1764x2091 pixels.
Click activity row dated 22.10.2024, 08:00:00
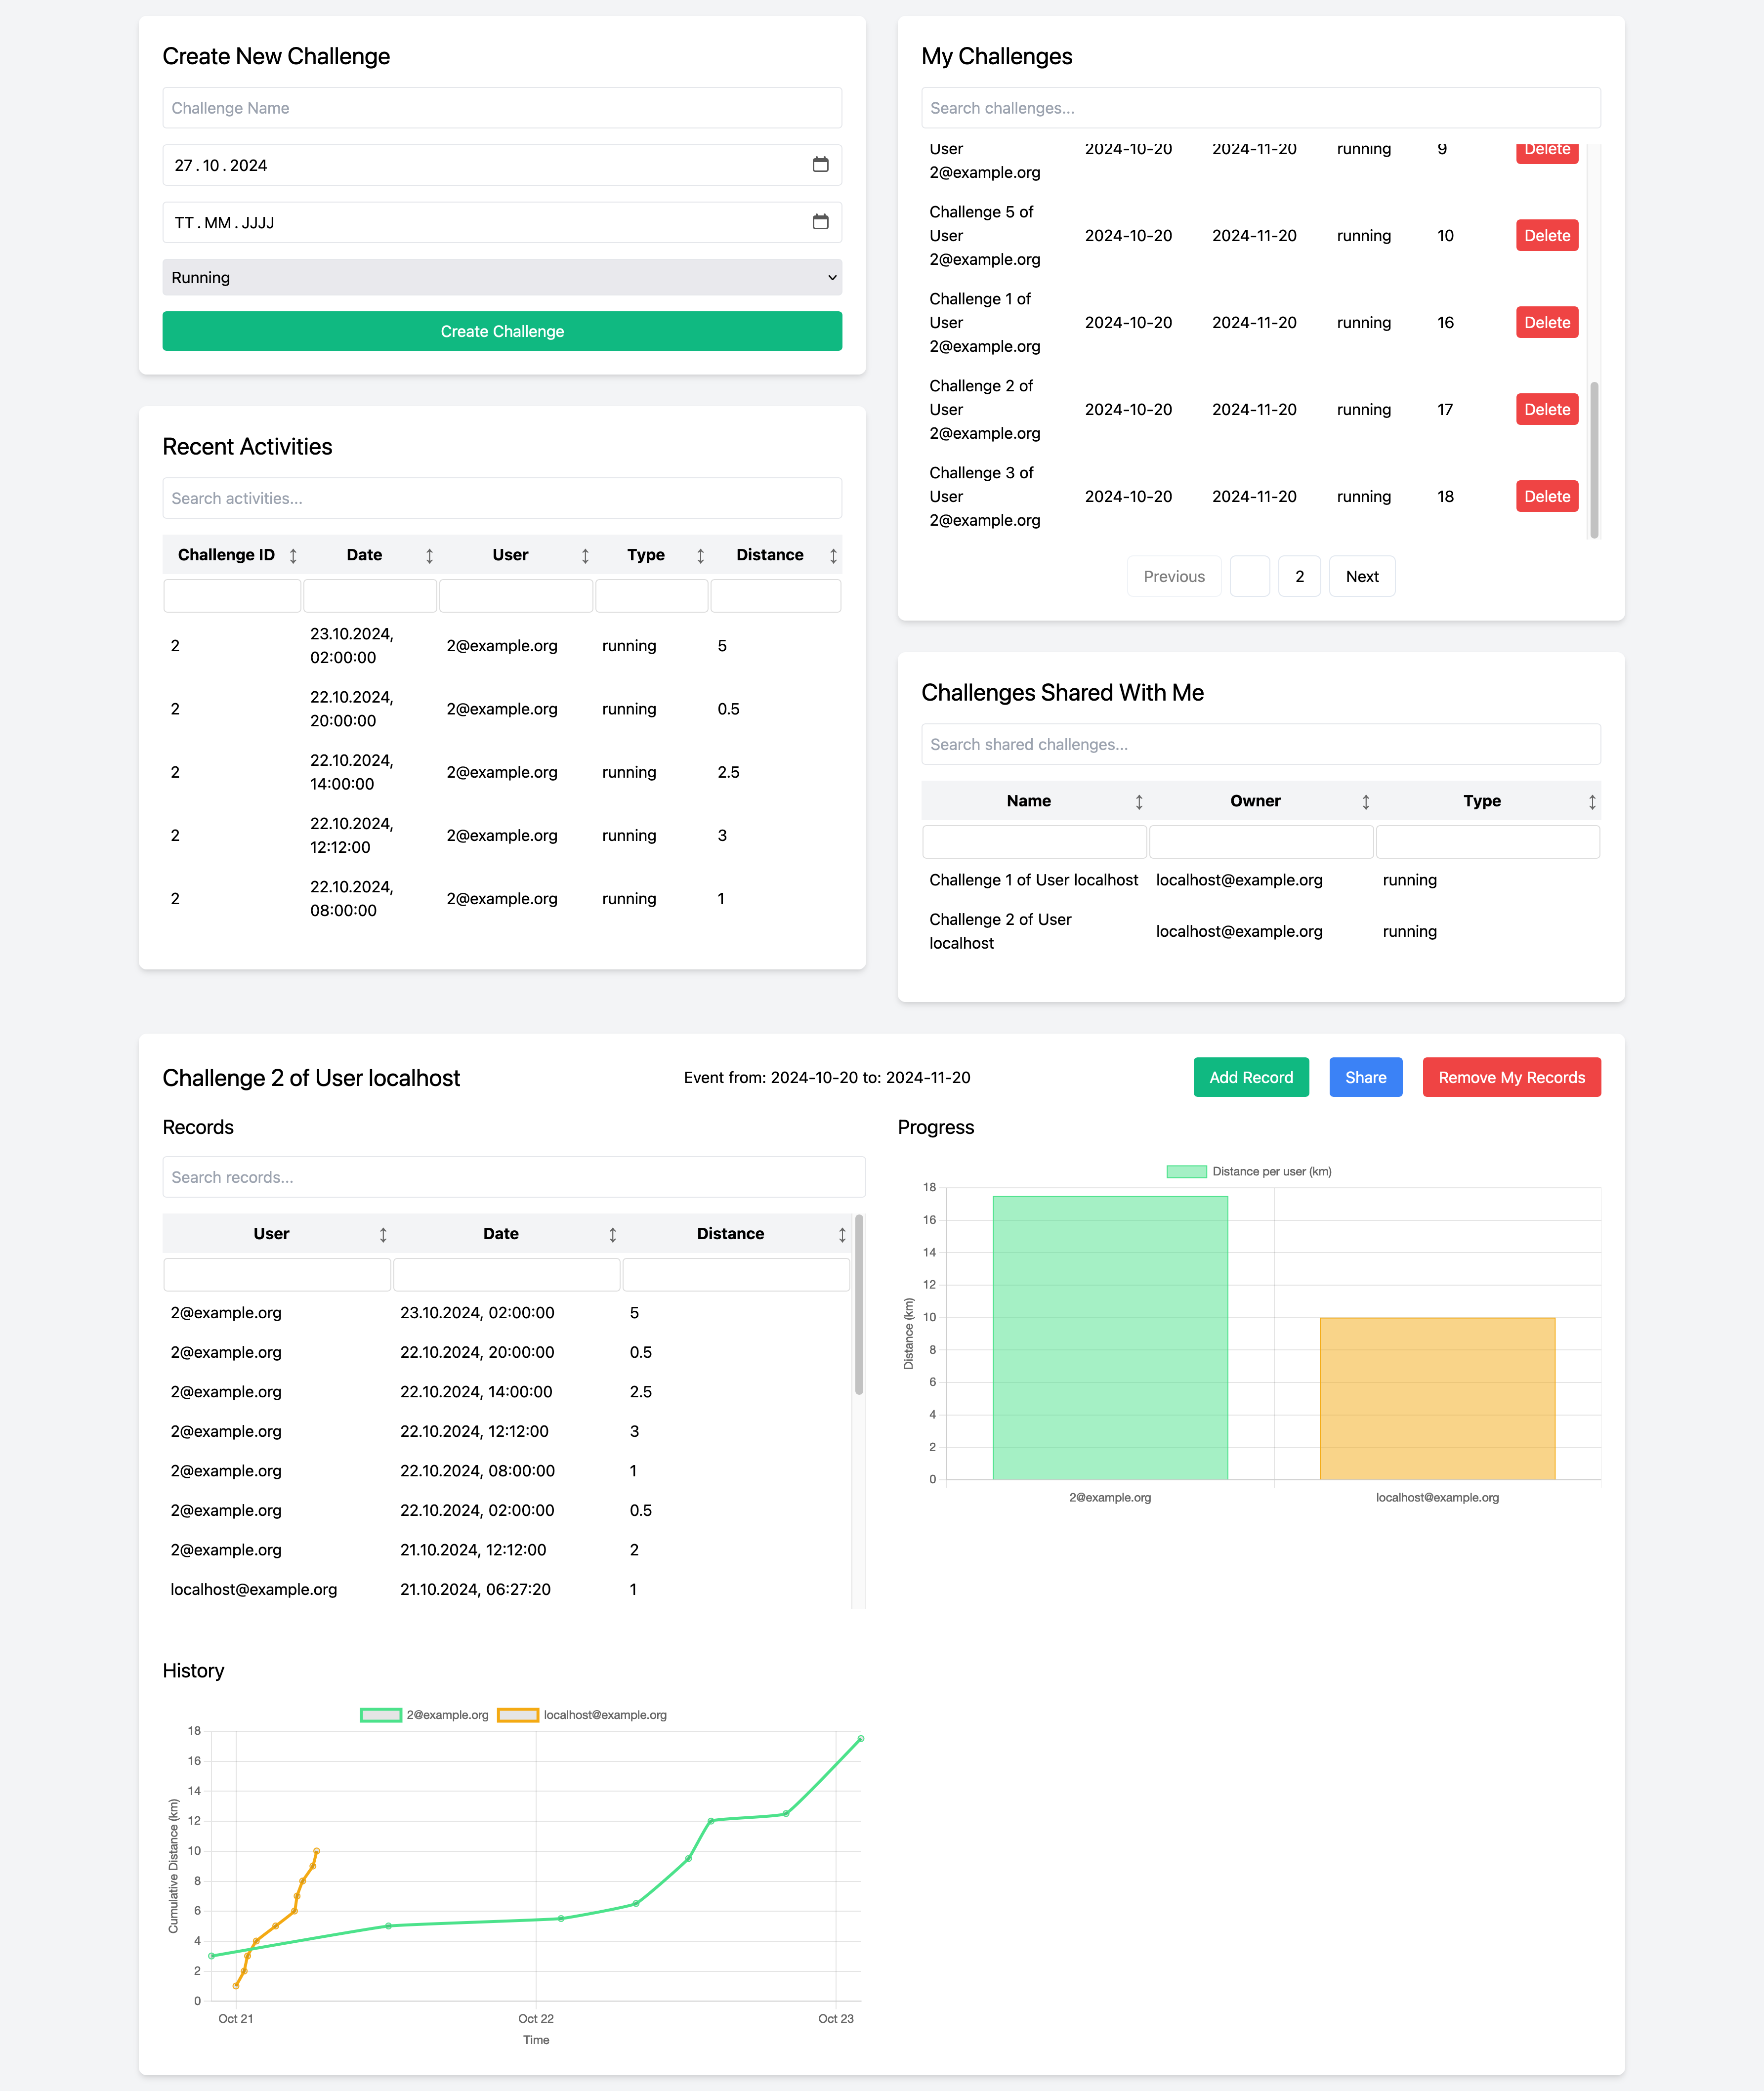(502, 898)
